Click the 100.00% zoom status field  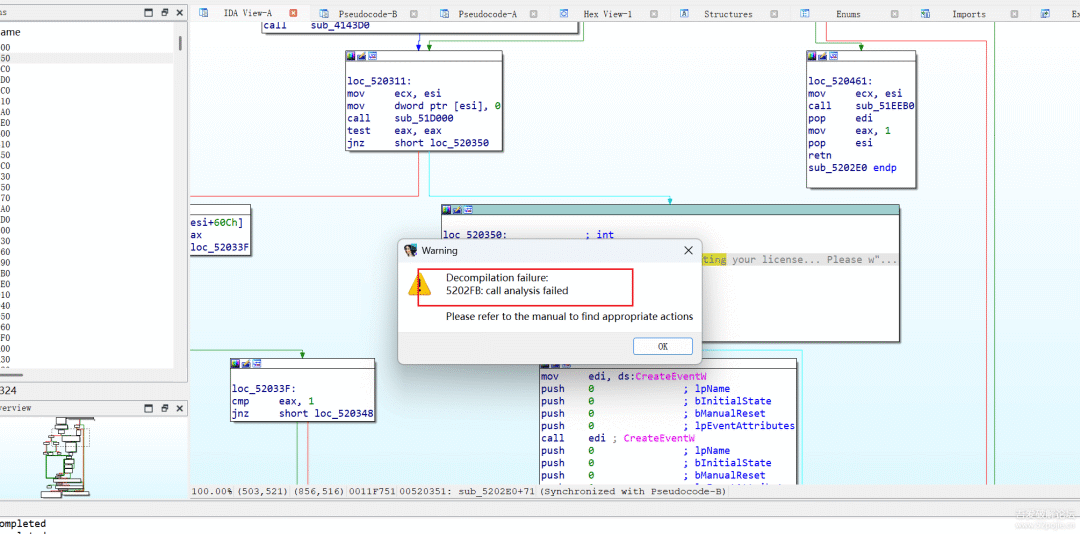coord(211,492)
